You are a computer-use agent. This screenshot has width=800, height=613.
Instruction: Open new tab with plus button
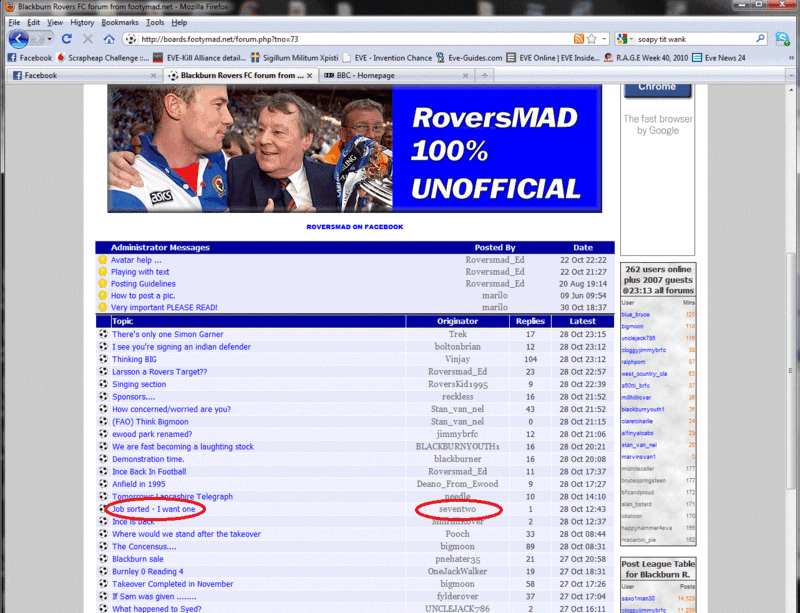tap(484, 75)
